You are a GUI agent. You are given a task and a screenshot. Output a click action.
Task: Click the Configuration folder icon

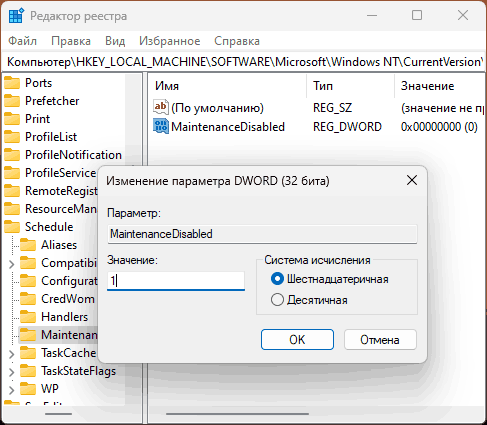pyautogui.click(x=28, y=281)
